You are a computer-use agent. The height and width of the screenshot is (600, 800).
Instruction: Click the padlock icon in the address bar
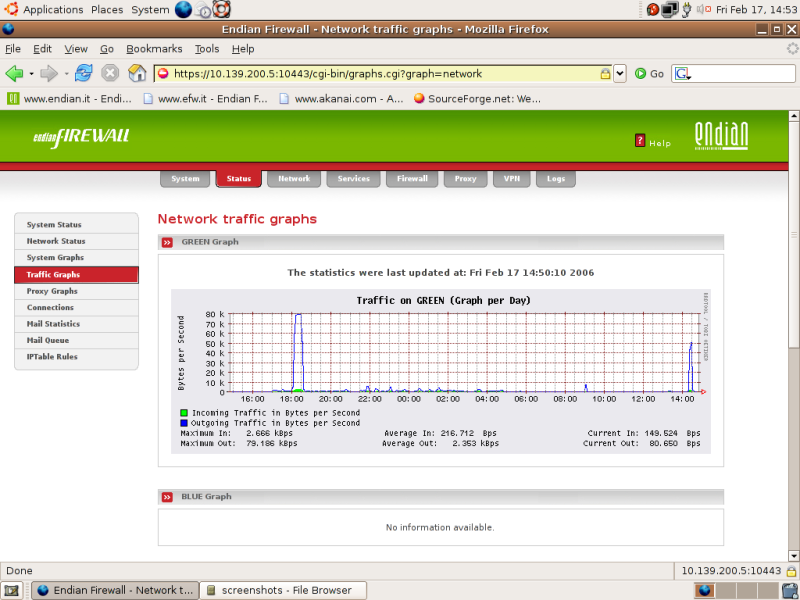click(x=605, y=73)
